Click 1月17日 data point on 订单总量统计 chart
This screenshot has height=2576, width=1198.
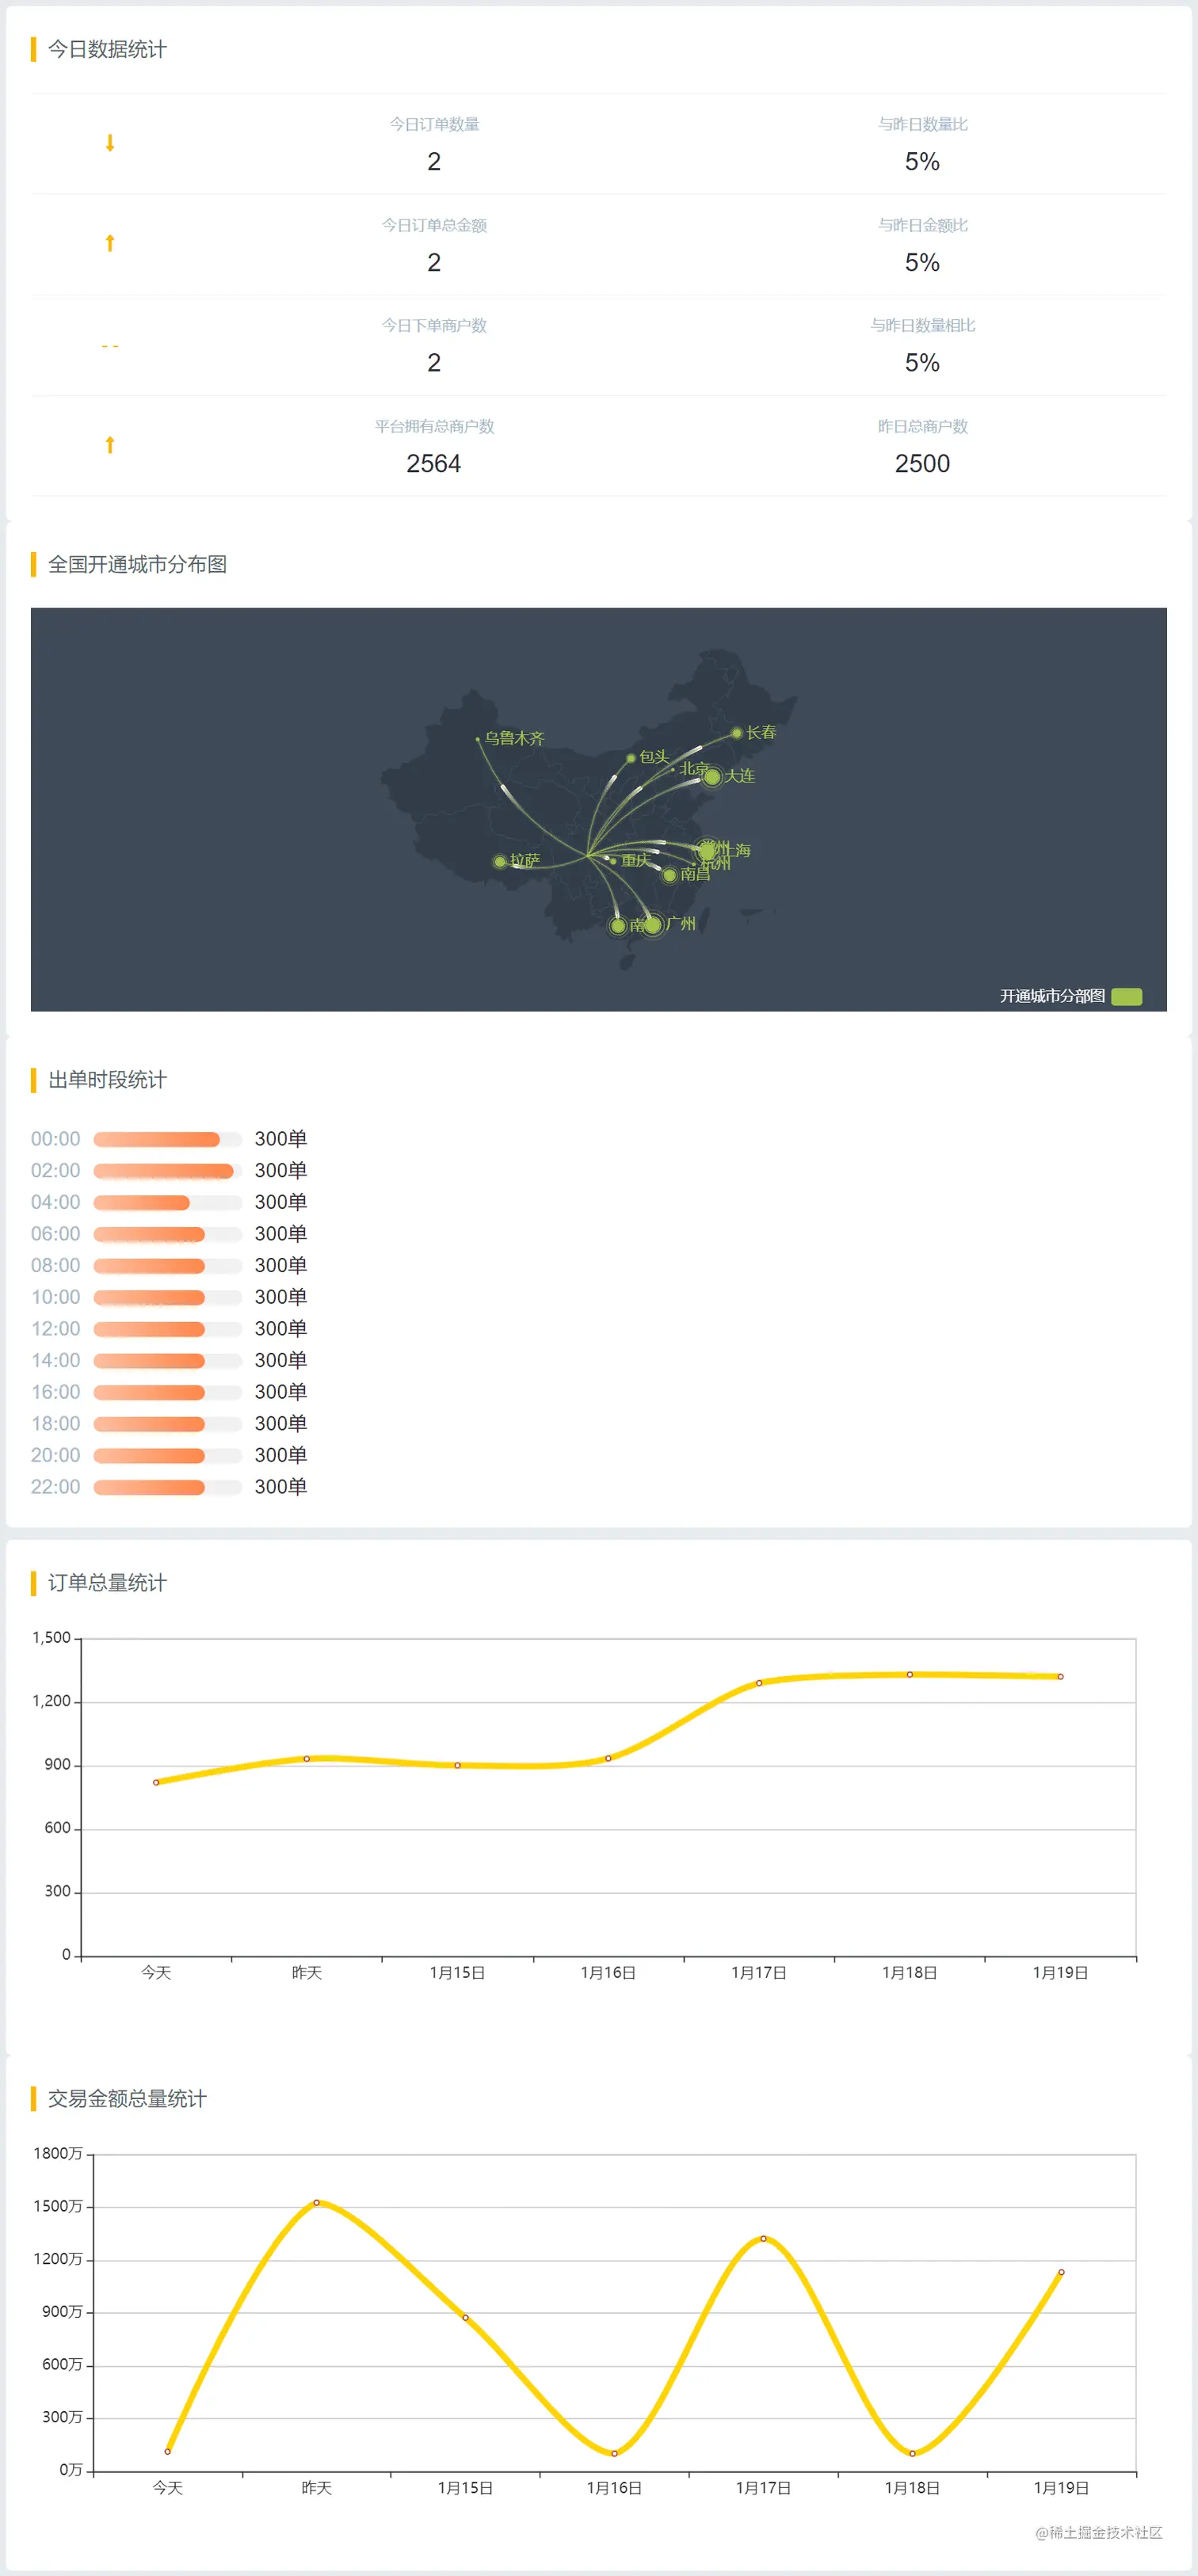(759, 1683)
